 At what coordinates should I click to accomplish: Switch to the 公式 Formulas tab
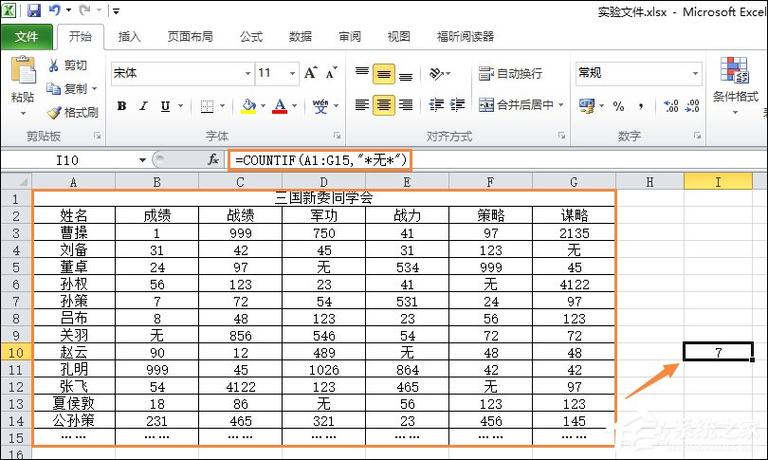click(251, 37)
